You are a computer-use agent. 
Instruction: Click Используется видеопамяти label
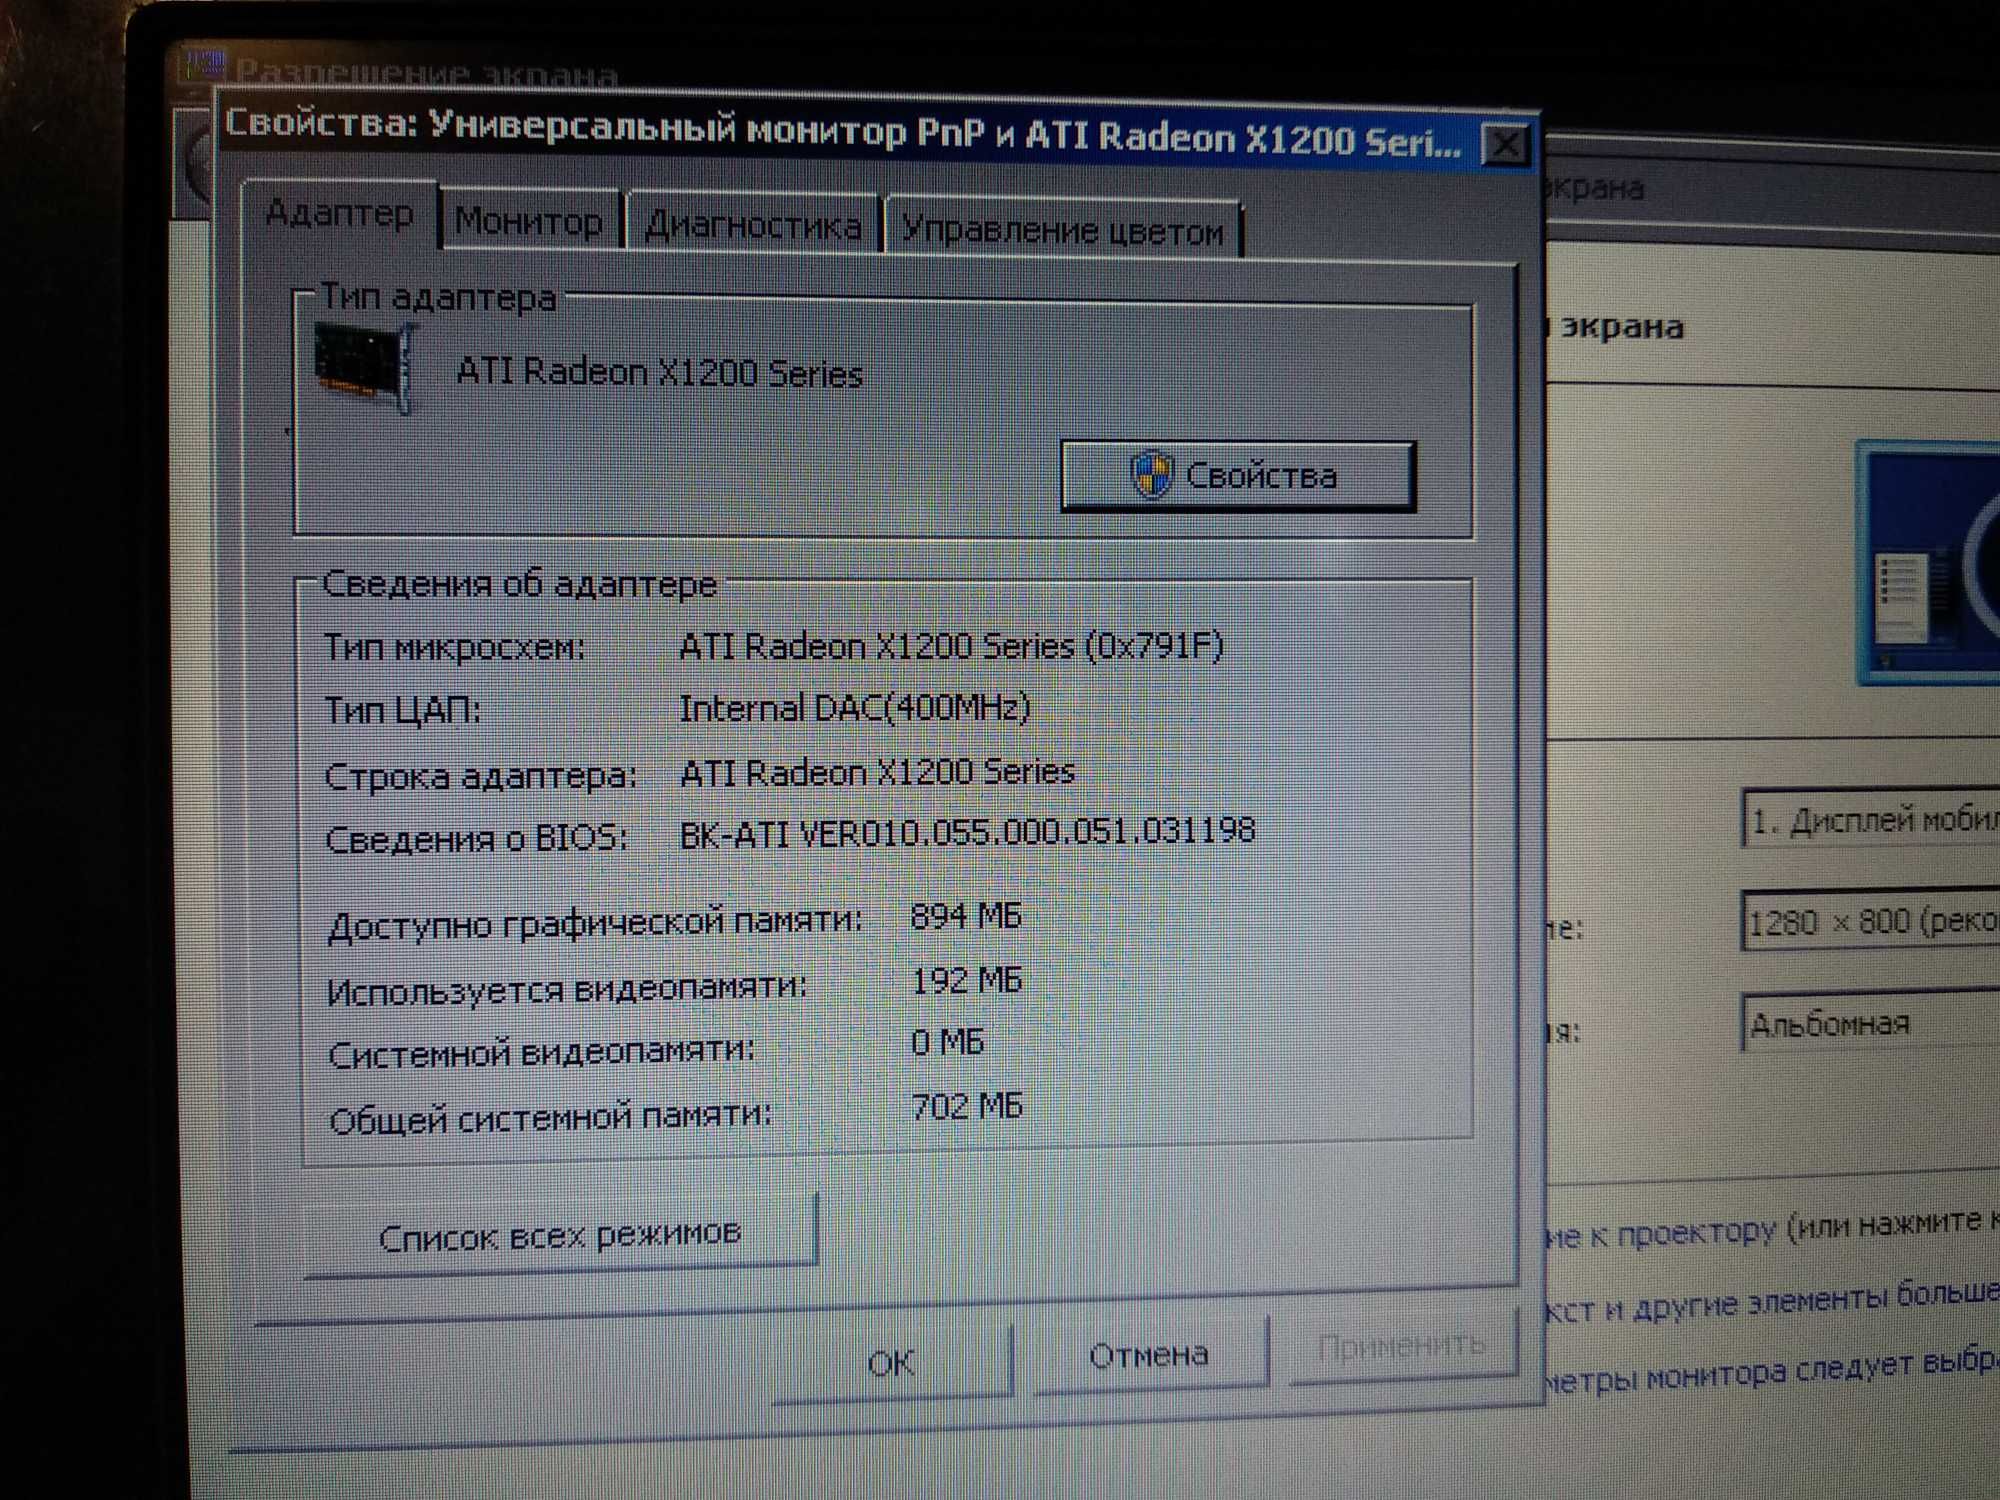tap(567, 988)
